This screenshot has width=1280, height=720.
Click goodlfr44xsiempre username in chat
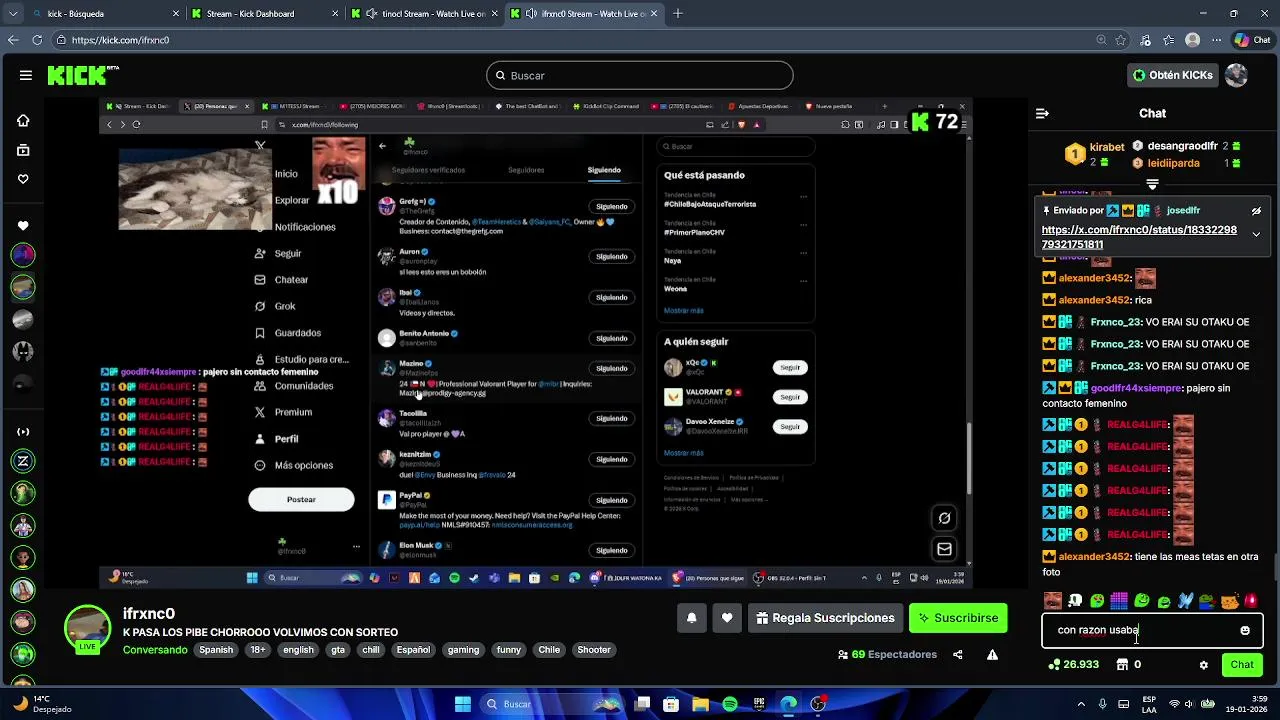[1136, 388]
